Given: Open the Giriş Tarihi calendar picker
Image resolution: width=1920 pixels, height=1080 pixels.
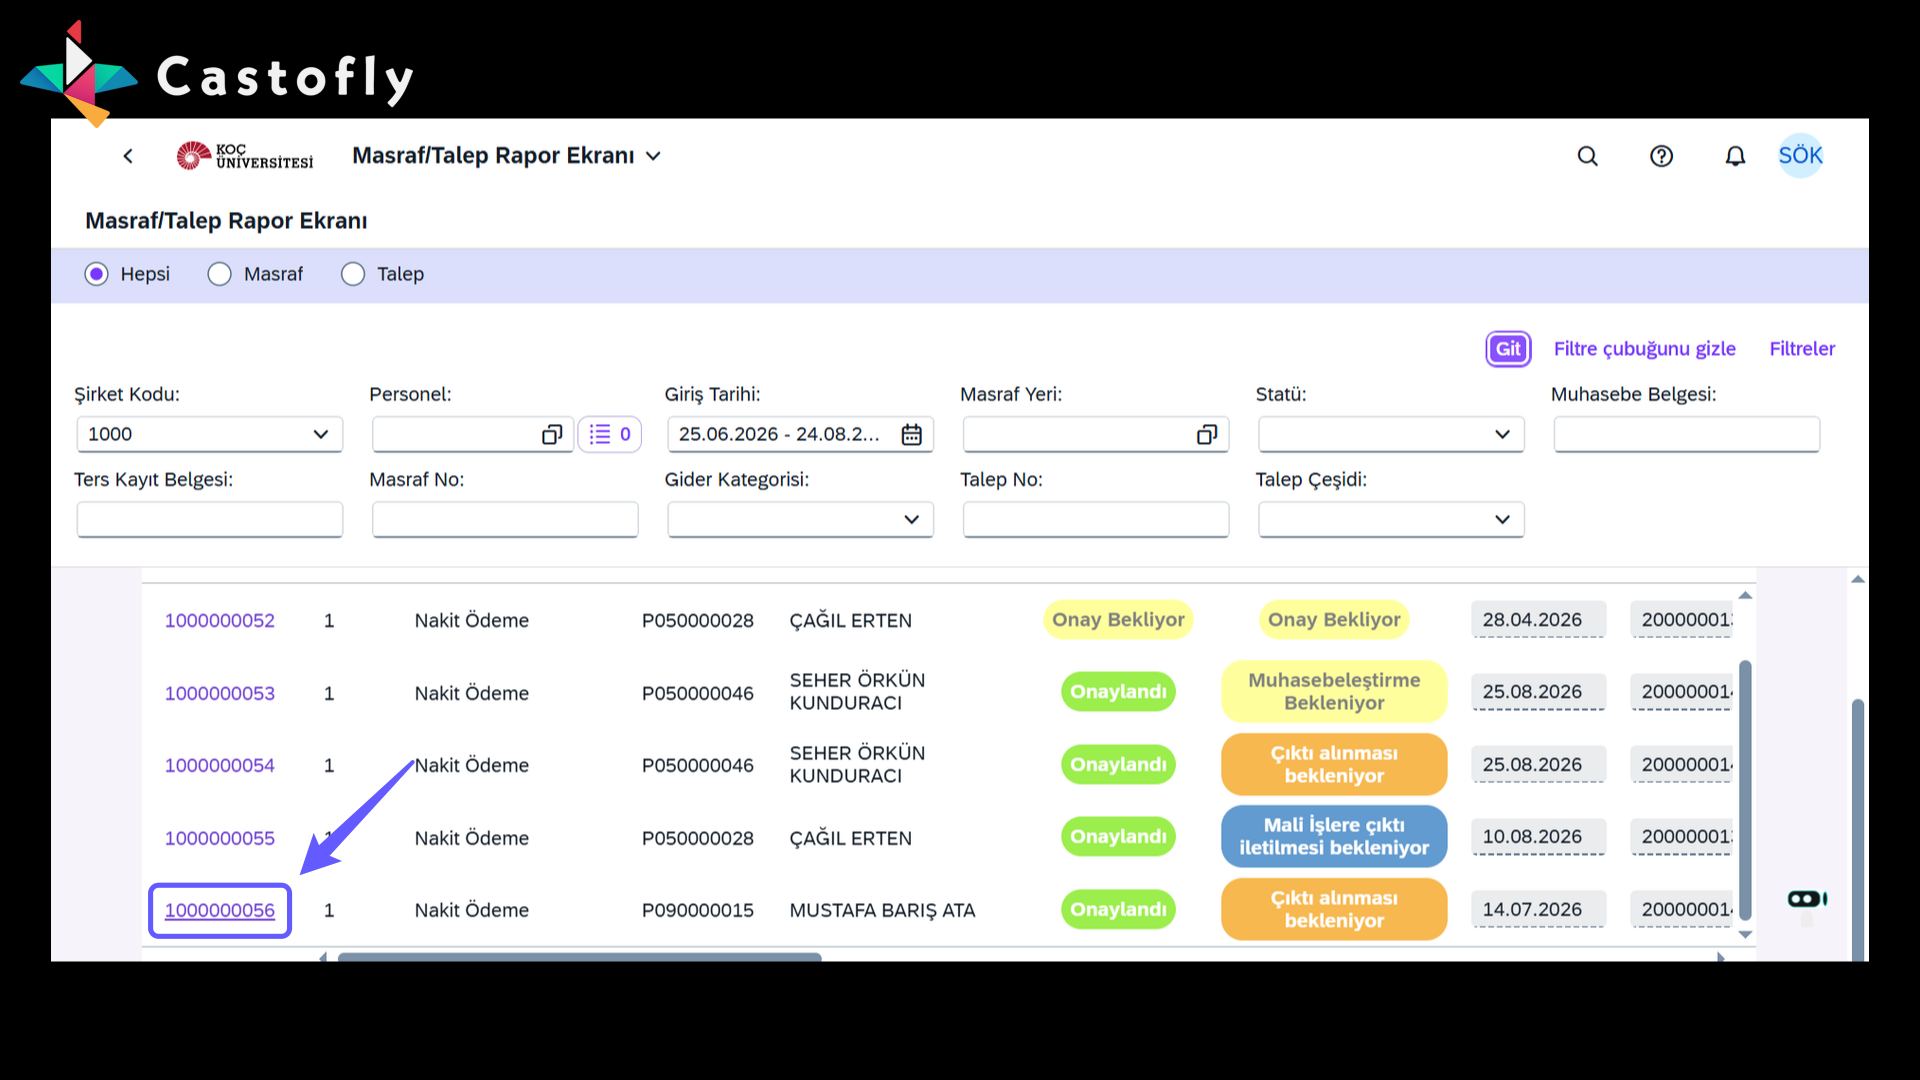Looking at the screenshot, I should pos(911,434).
